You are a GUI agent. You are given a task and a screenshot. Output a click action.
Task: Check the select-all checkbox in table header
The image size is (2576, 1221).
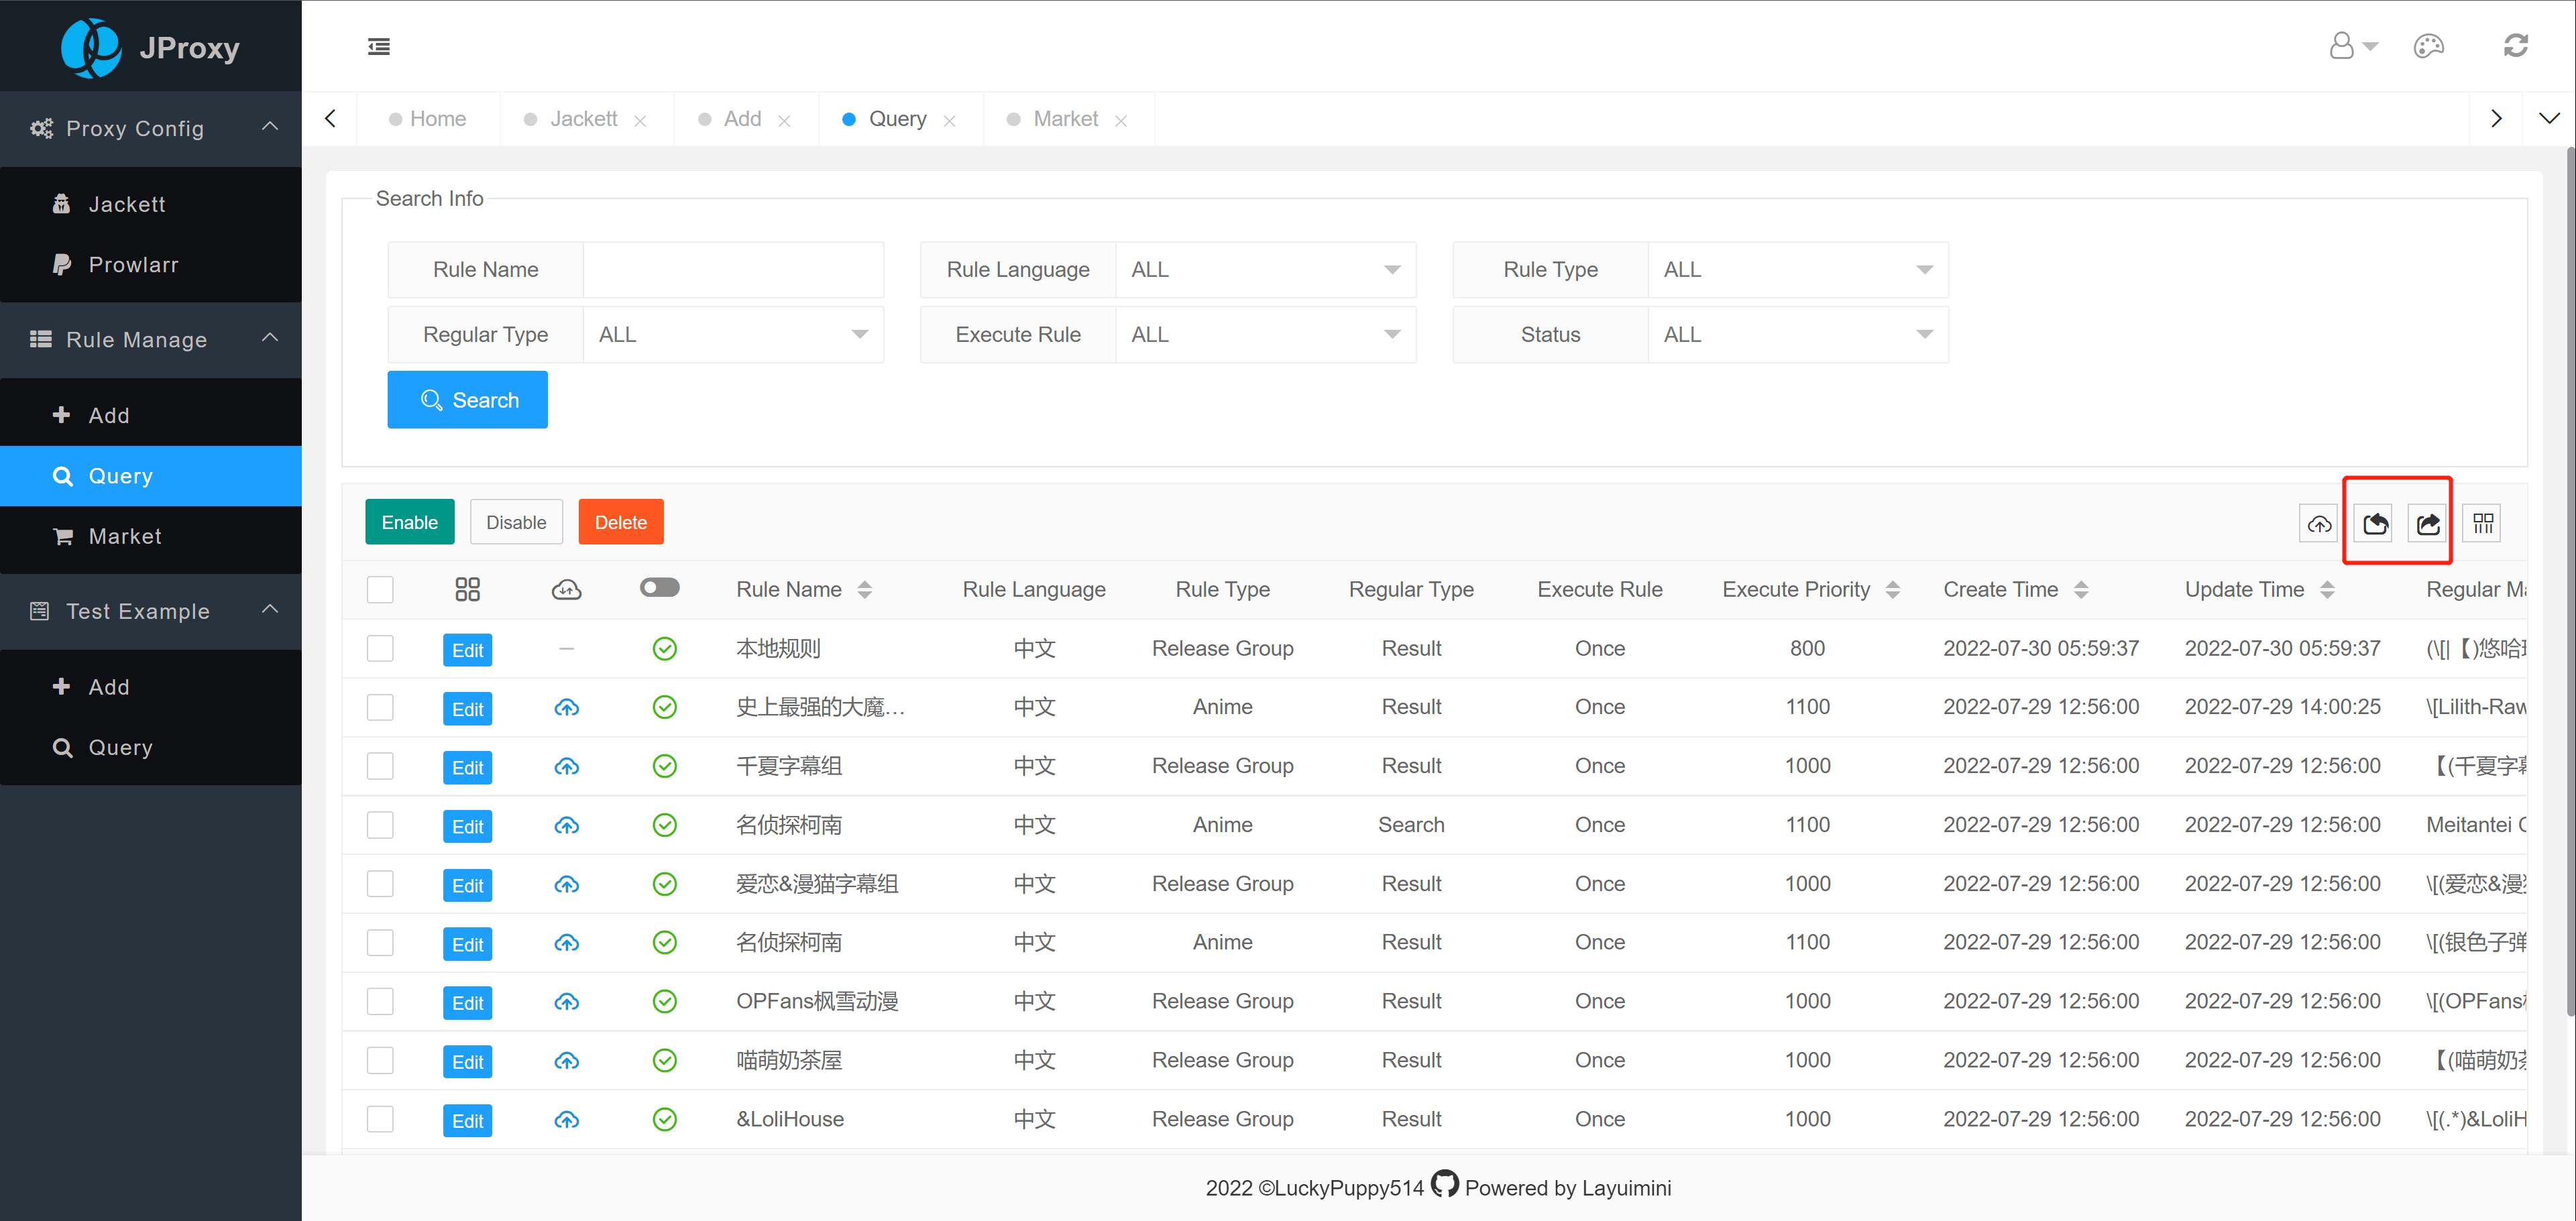(x=380, y=589)
